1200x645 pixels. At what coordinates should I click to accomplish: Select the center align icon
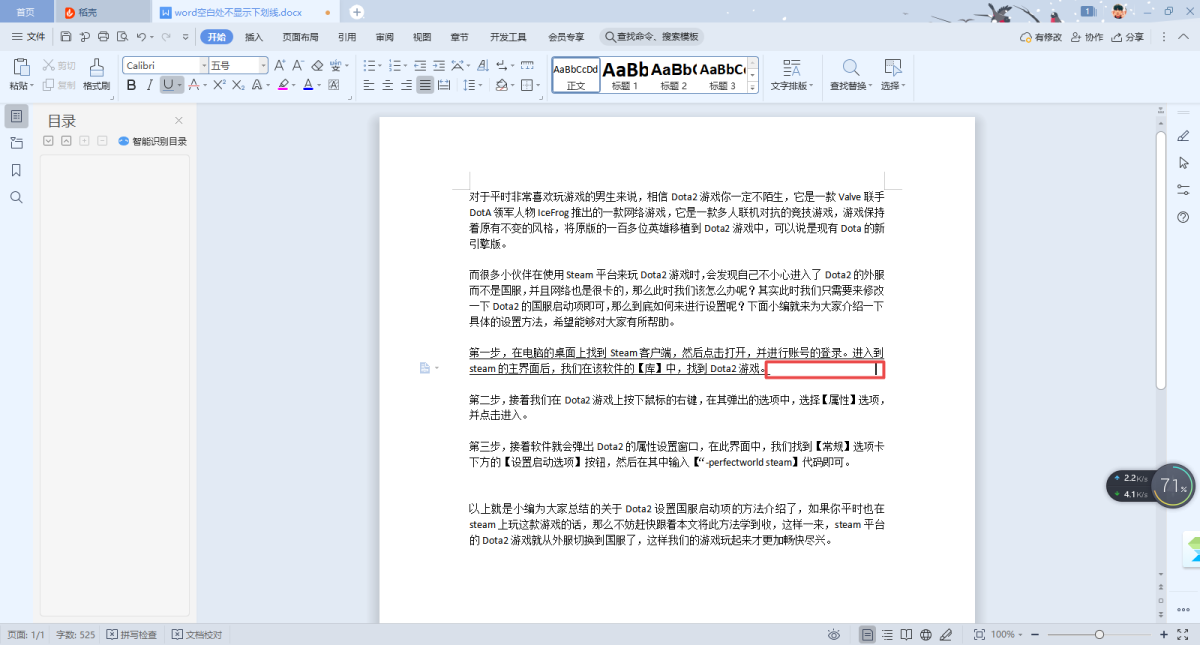(387, 85)
